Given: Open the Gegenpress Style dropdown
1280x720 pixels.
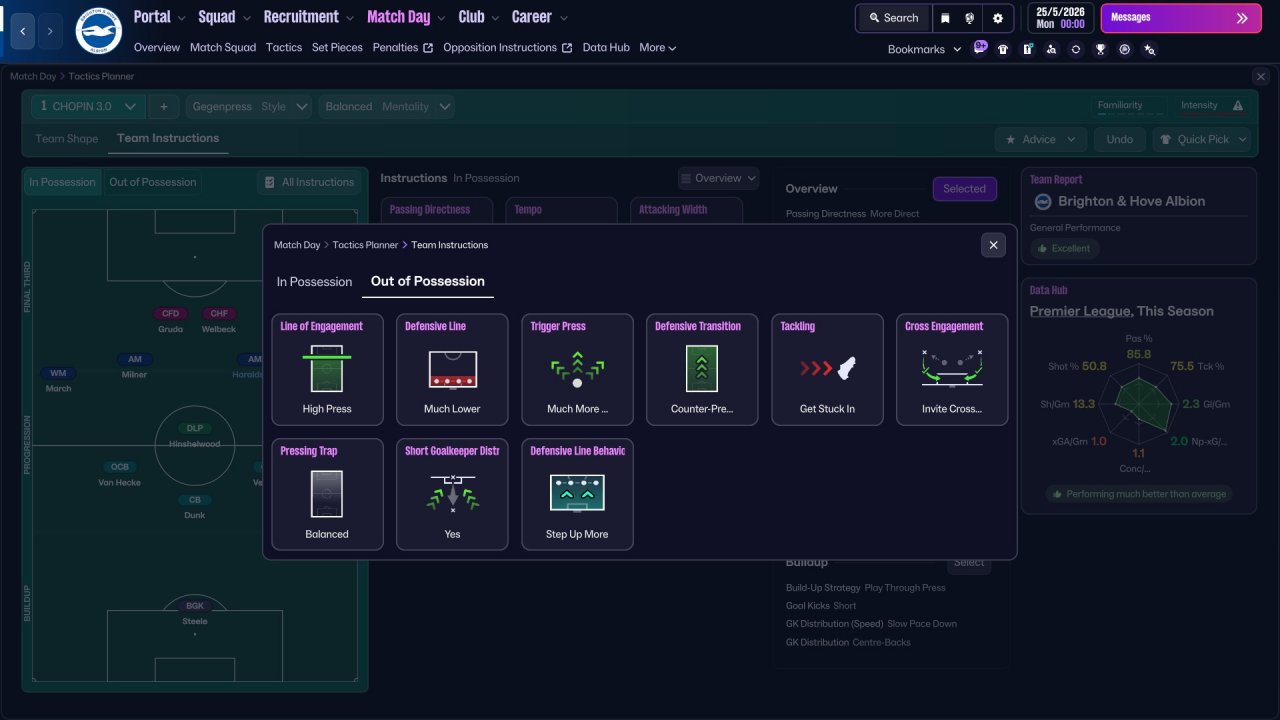Looking at the screenshot, I should (x=249, y=106).
